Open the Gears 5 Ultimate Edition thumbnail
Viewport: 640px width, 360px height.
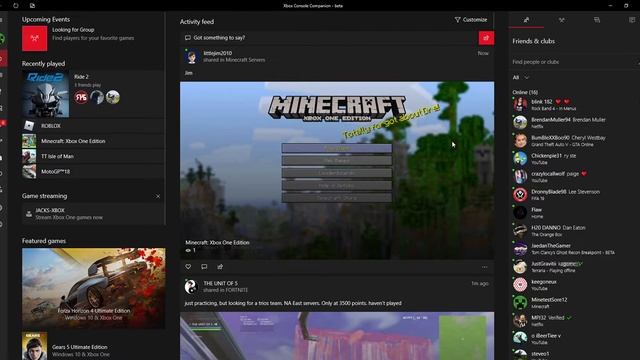(x=35, y=346)
